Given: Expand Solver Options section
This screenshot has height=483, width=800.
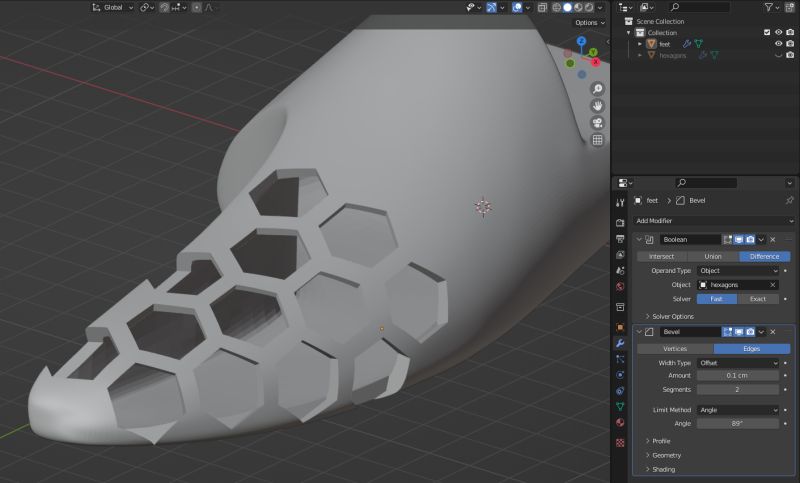Looking at the screenshot, I should click(669, 316).
